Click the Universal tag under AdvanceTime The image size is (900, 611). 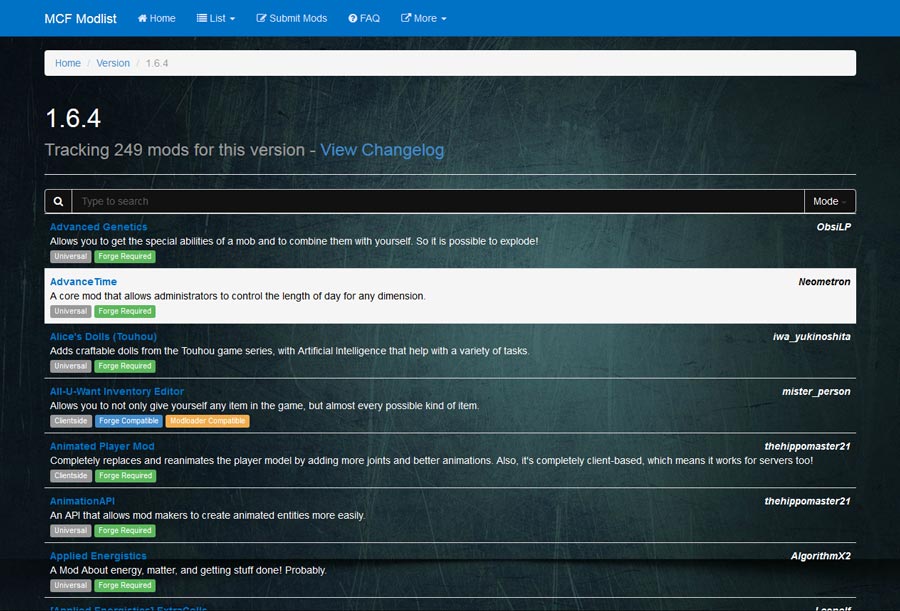coord(71,311)
